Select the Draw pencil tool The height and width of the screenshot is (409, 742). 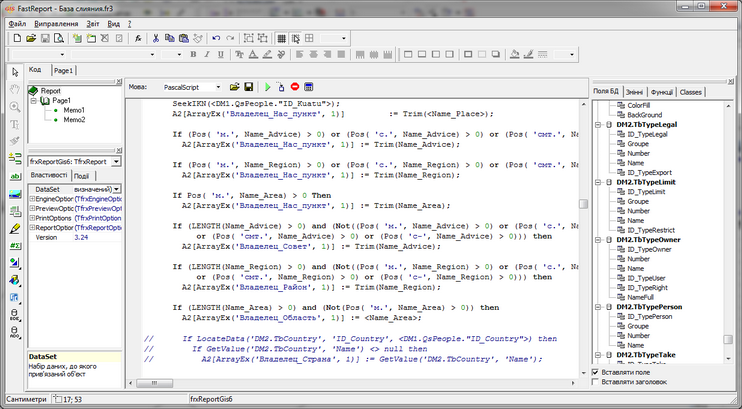tap(15, 229)
